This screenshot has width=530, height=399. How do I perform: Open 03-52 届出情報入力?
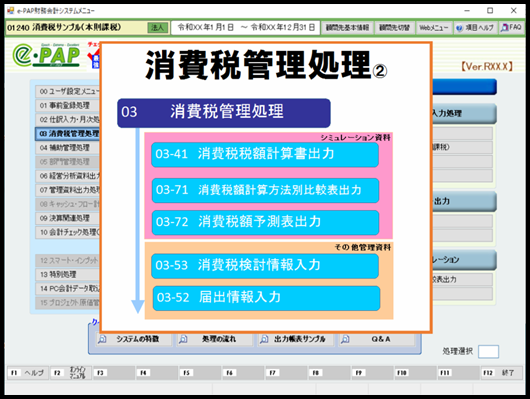click(x=266, y=298)
